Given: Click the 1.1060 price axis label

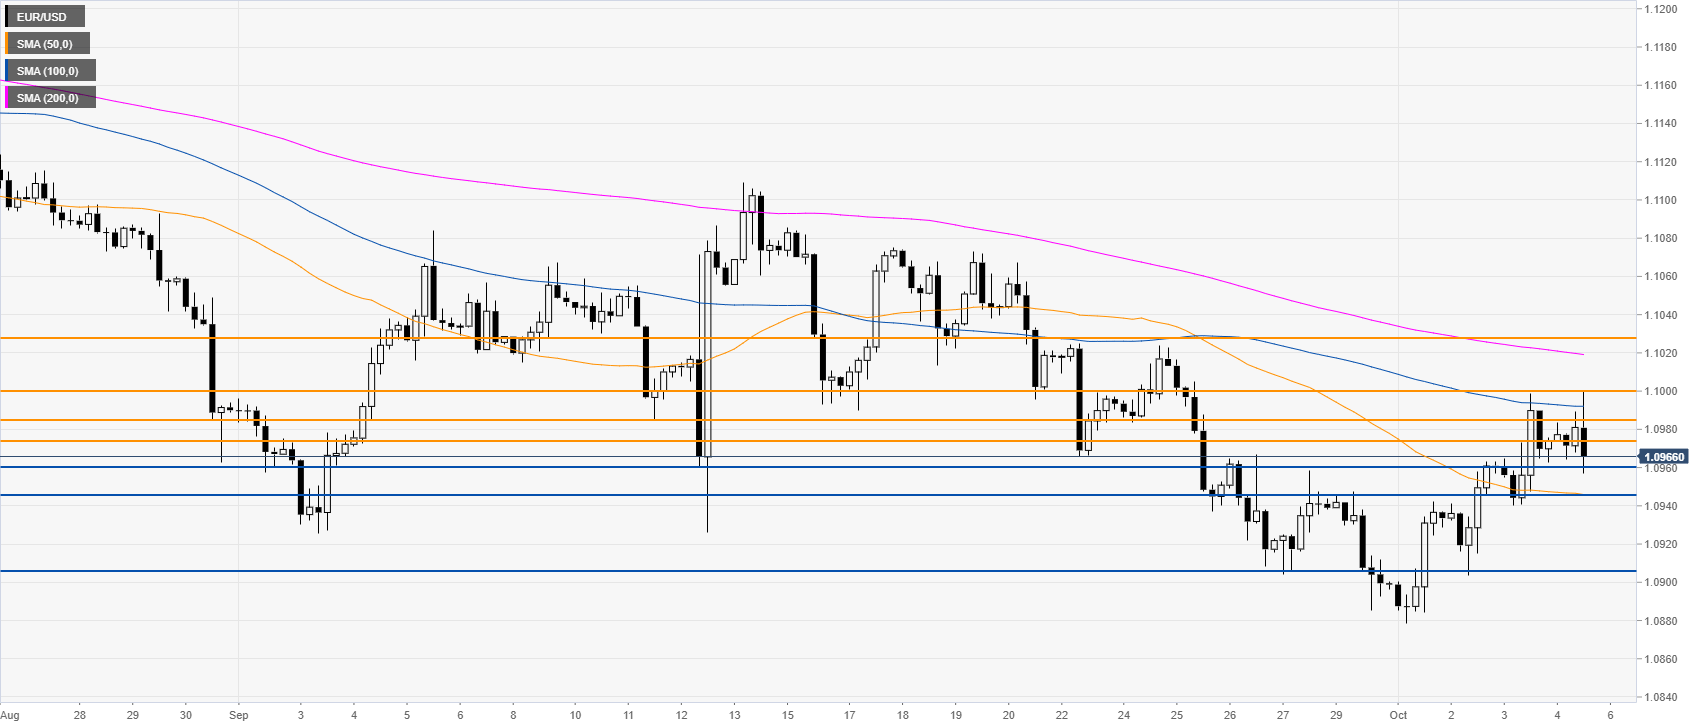Looking at the screenshot, I should [x=1661, y=276].
